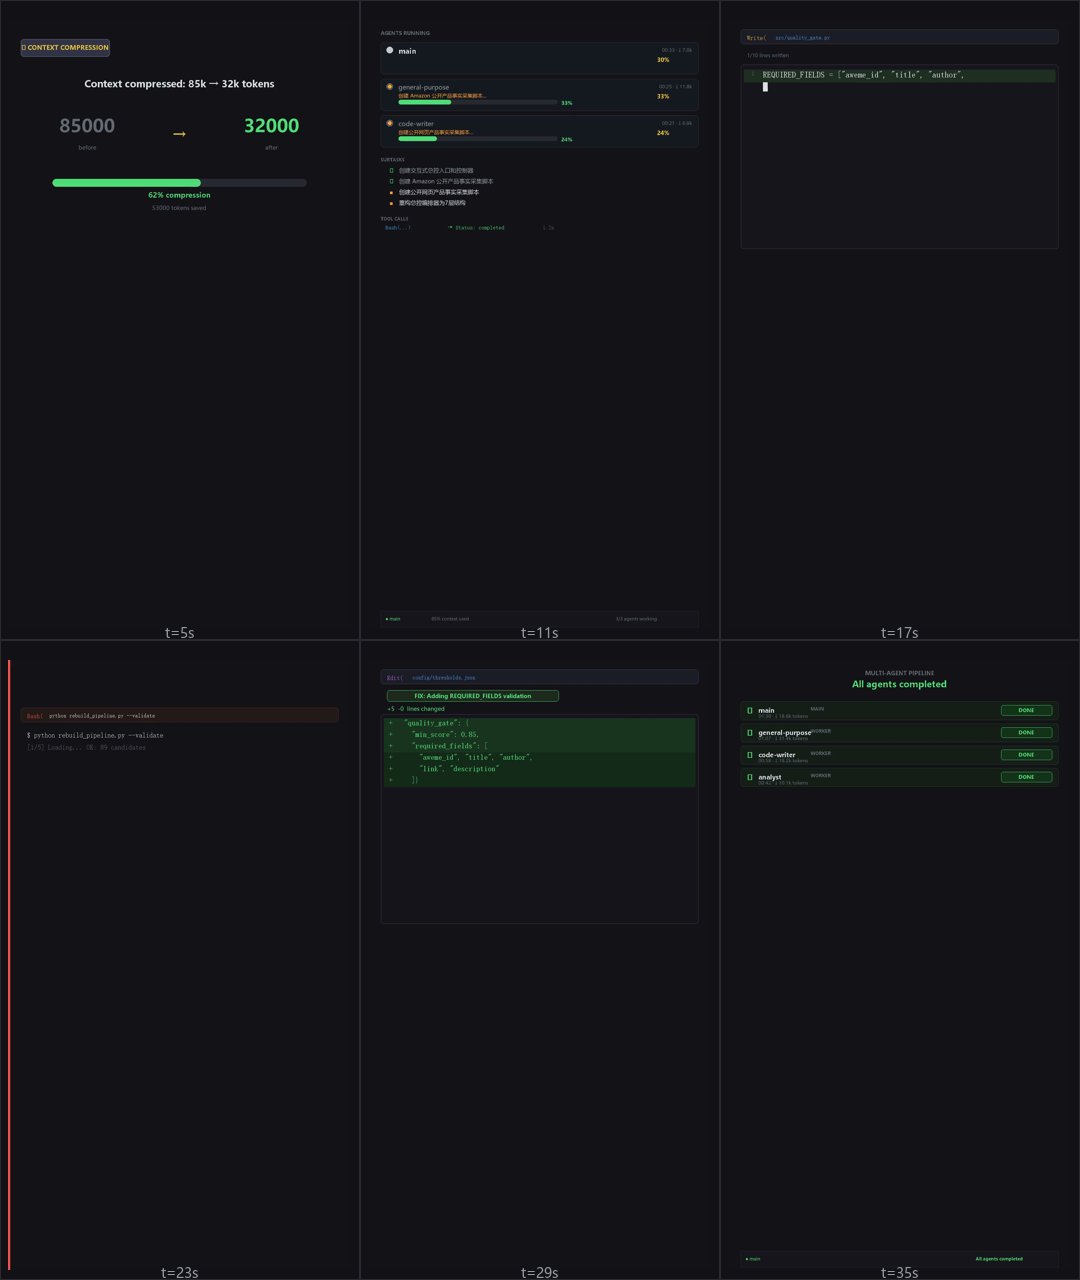
Task: Click the white status dot beside main agent
Action: coord(390,50)
